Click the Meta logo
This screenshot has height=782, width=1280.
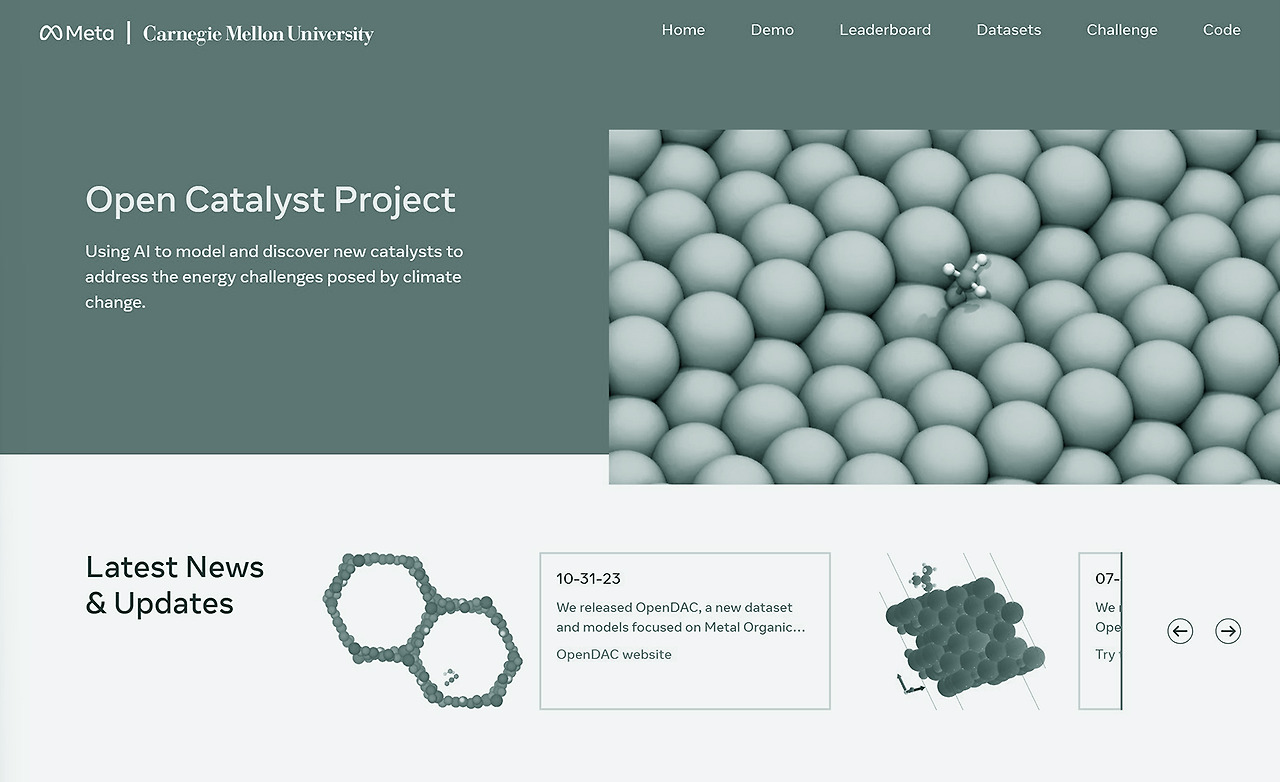[x=76, y=31]
